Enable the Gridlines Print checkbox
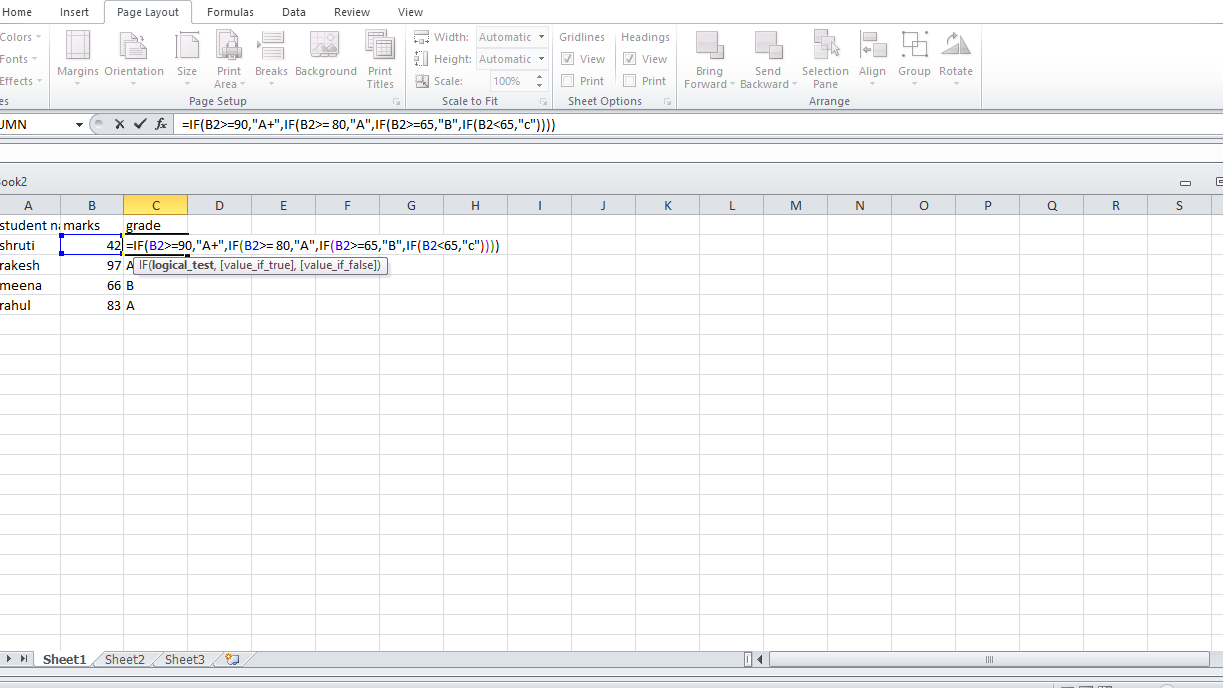1223x688 pixels. [x=568, y=81]
